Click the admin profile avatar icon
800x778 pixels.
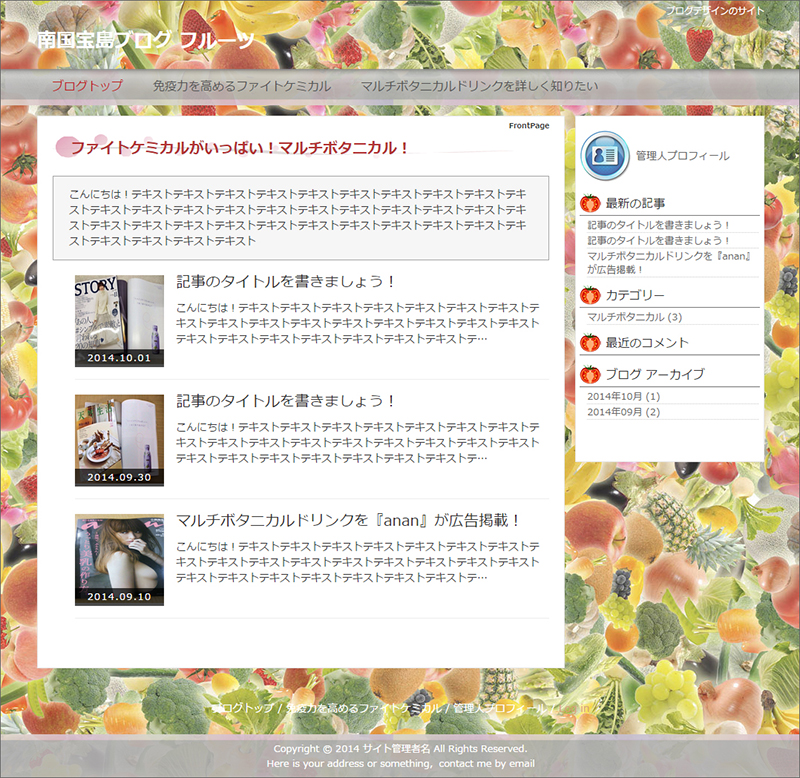605,156
